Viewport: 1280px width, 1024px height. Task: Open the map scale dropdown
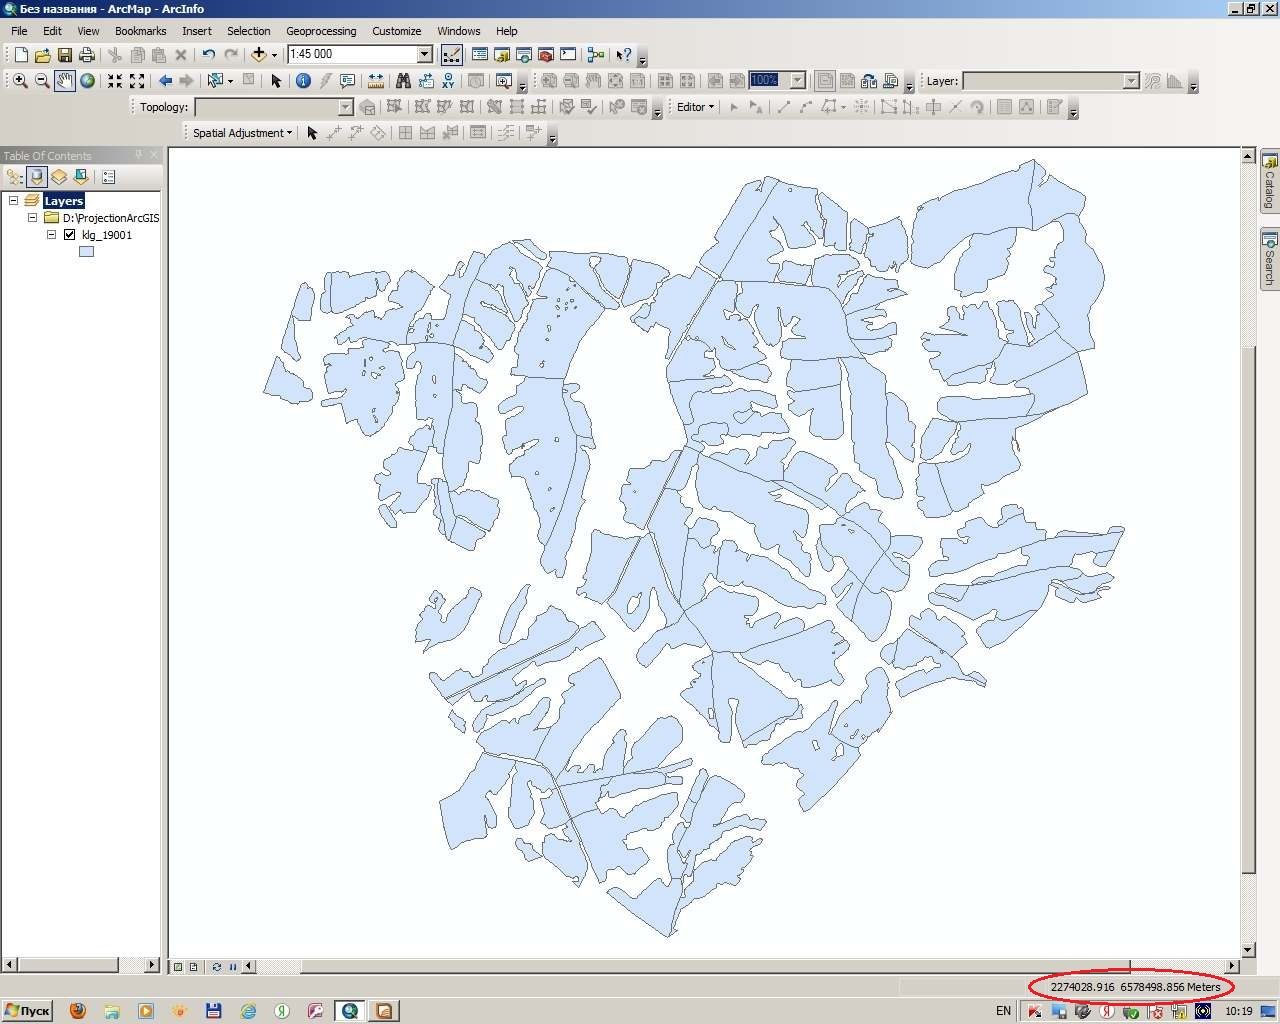[424, 54]
